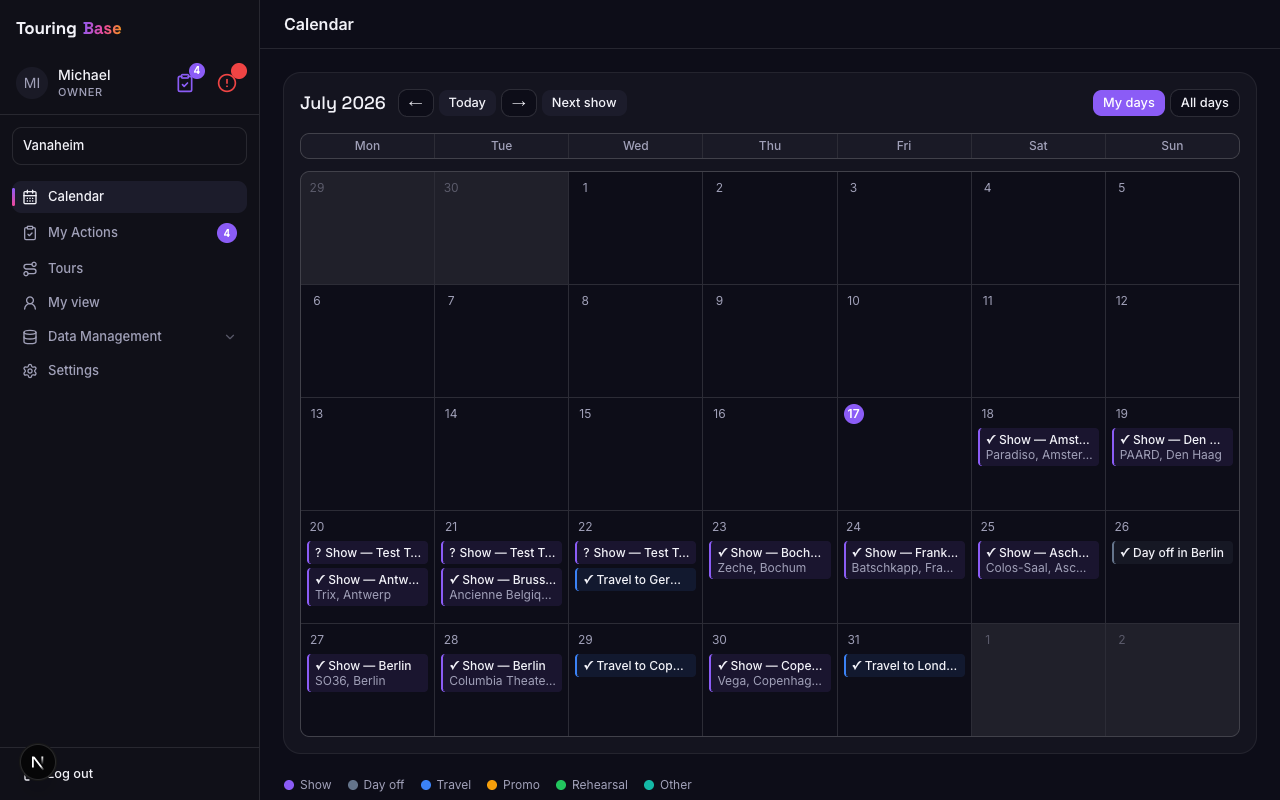This screenshot has height=800, width=1280.
Task: Open Day off in Berlin event
Action: point(1172,553)
